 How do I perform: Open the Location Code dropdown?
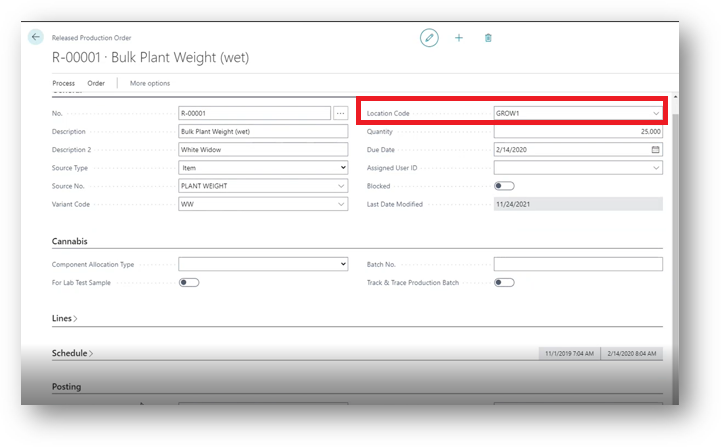656,113
